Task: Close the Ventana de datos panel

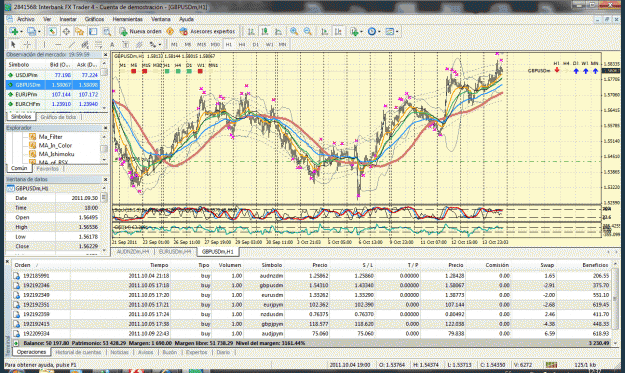Action: click(105, 179)
